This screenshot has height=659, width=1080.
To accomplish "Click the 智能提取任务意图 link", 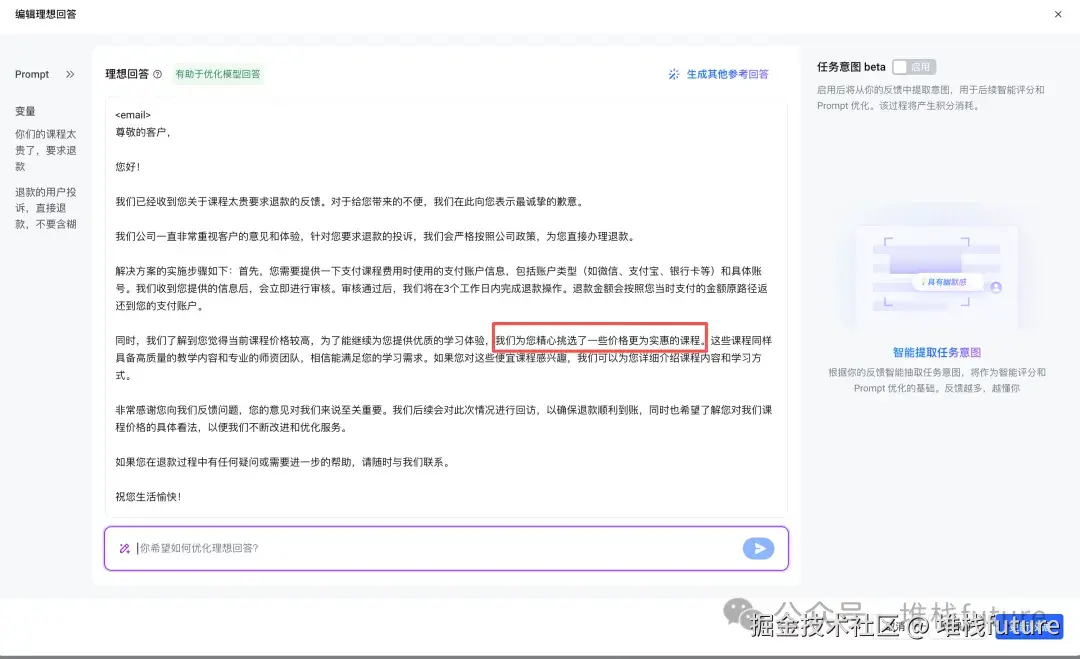I will point(936,351).
